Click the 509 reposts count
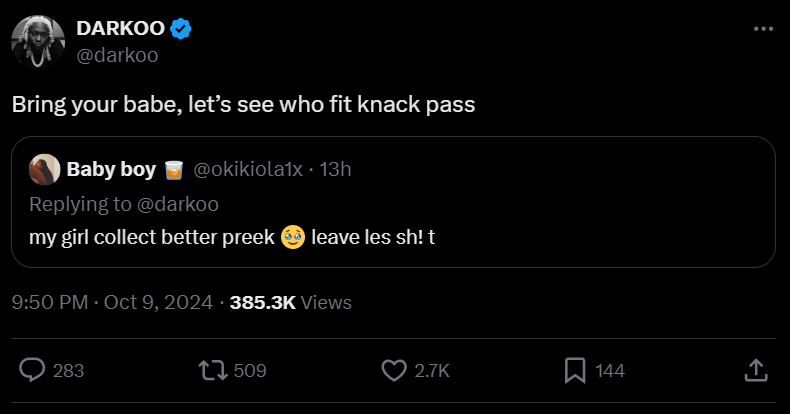This screenshot has height=414, width=790. pyautogui.click(x=249, y=370)
